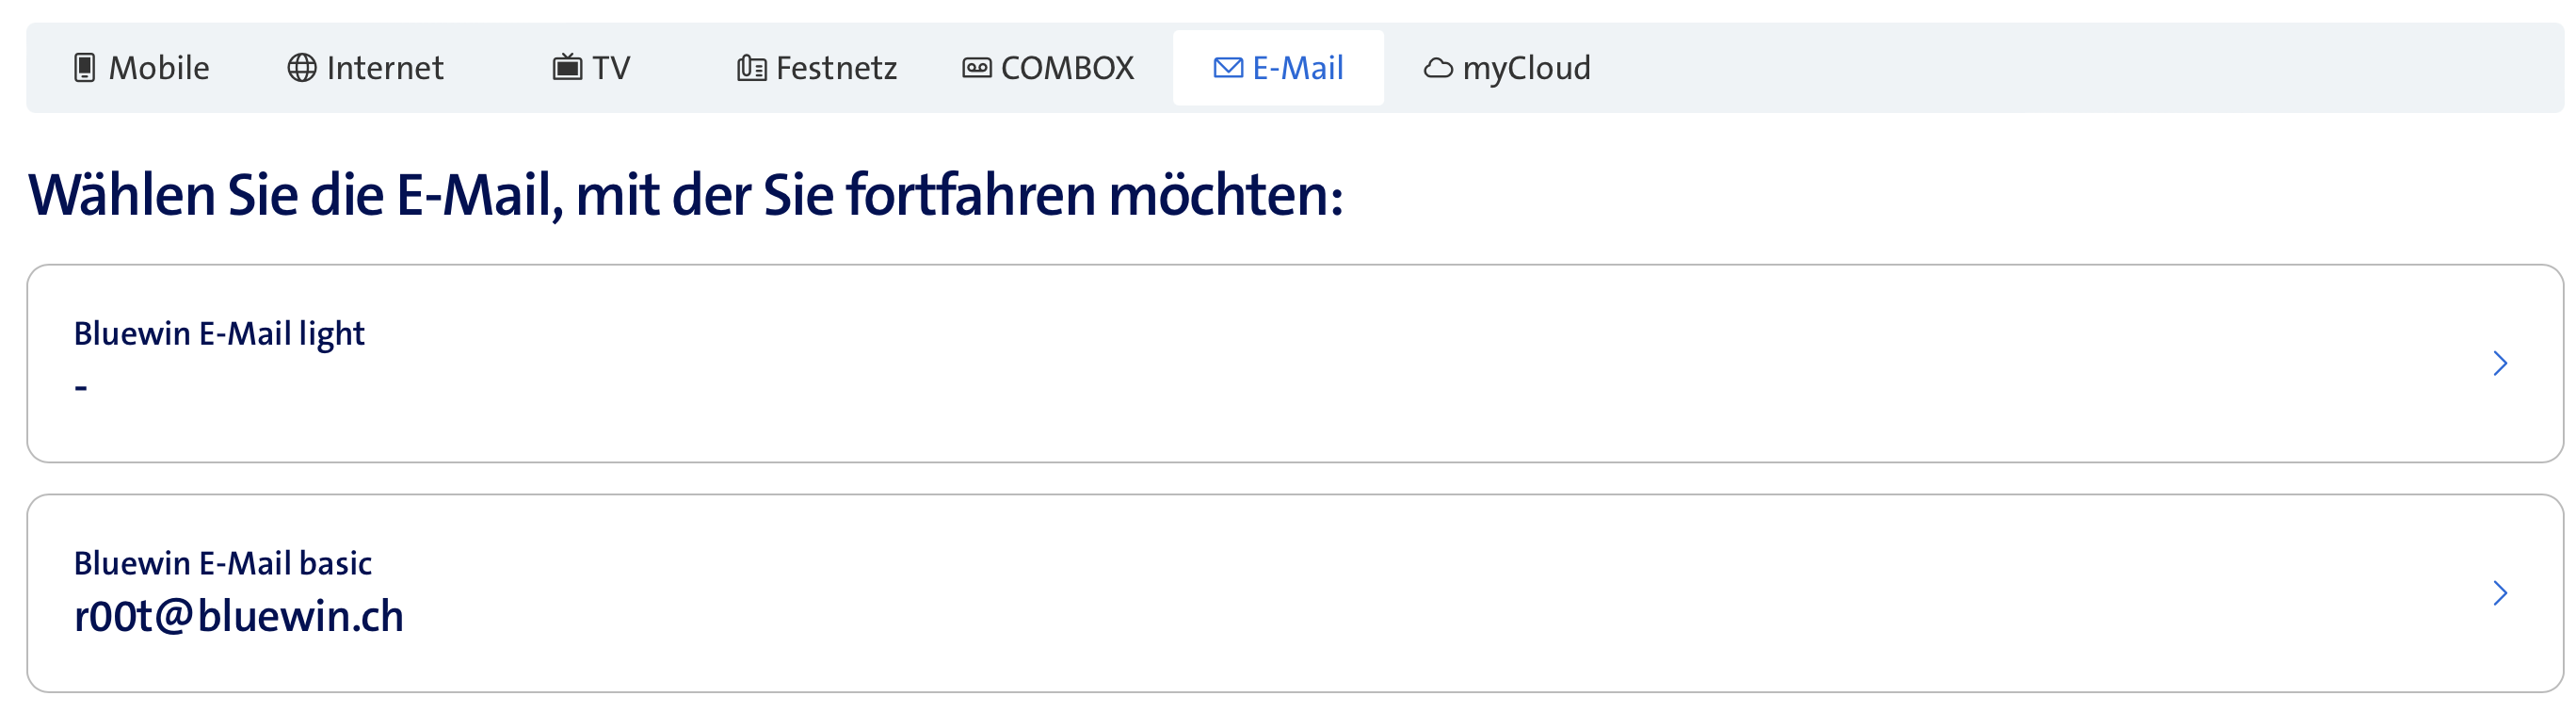This screenshot has width=2576, height=712.
Task: Click the mobile phone icon
Action: tap(85, 68)
